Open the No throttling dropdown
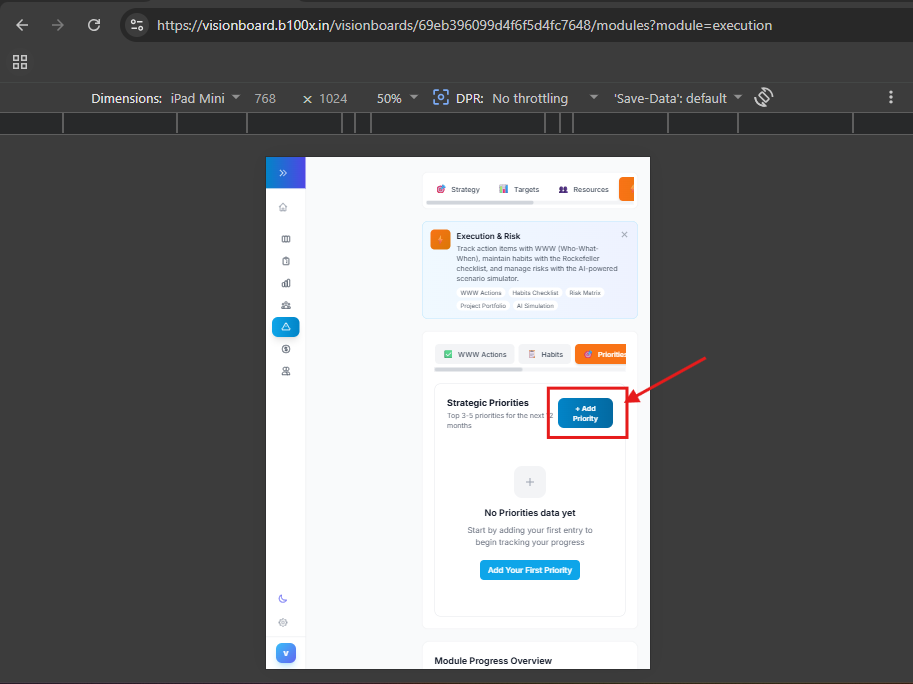The height and width of the screenshot is (684, 913). [x=545, y=98]
